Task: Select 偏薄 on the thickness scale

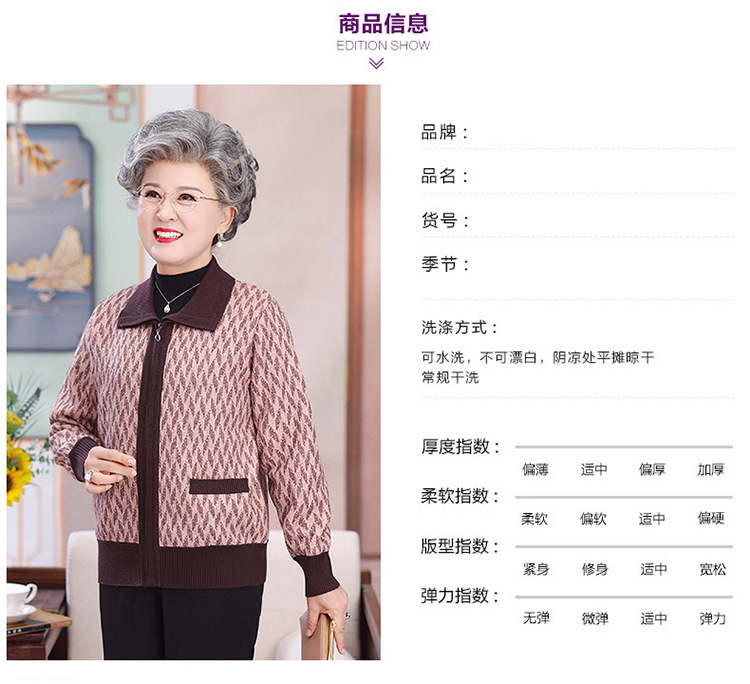Action: click(535, 469)
